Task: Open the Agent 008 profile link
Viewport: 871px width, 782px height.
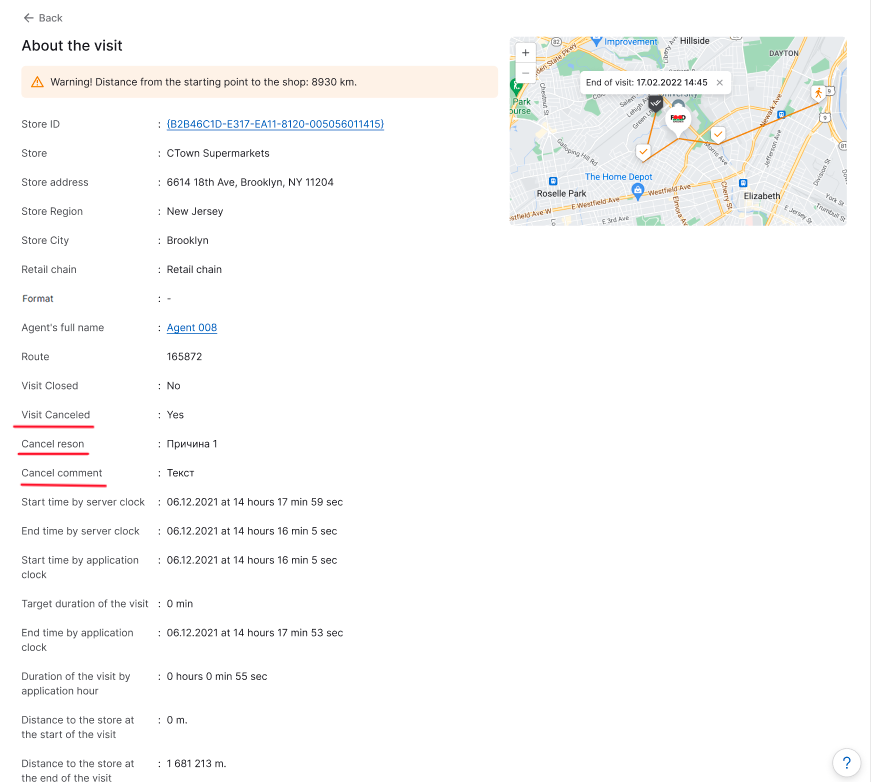Action: click(x=192, y=328)
